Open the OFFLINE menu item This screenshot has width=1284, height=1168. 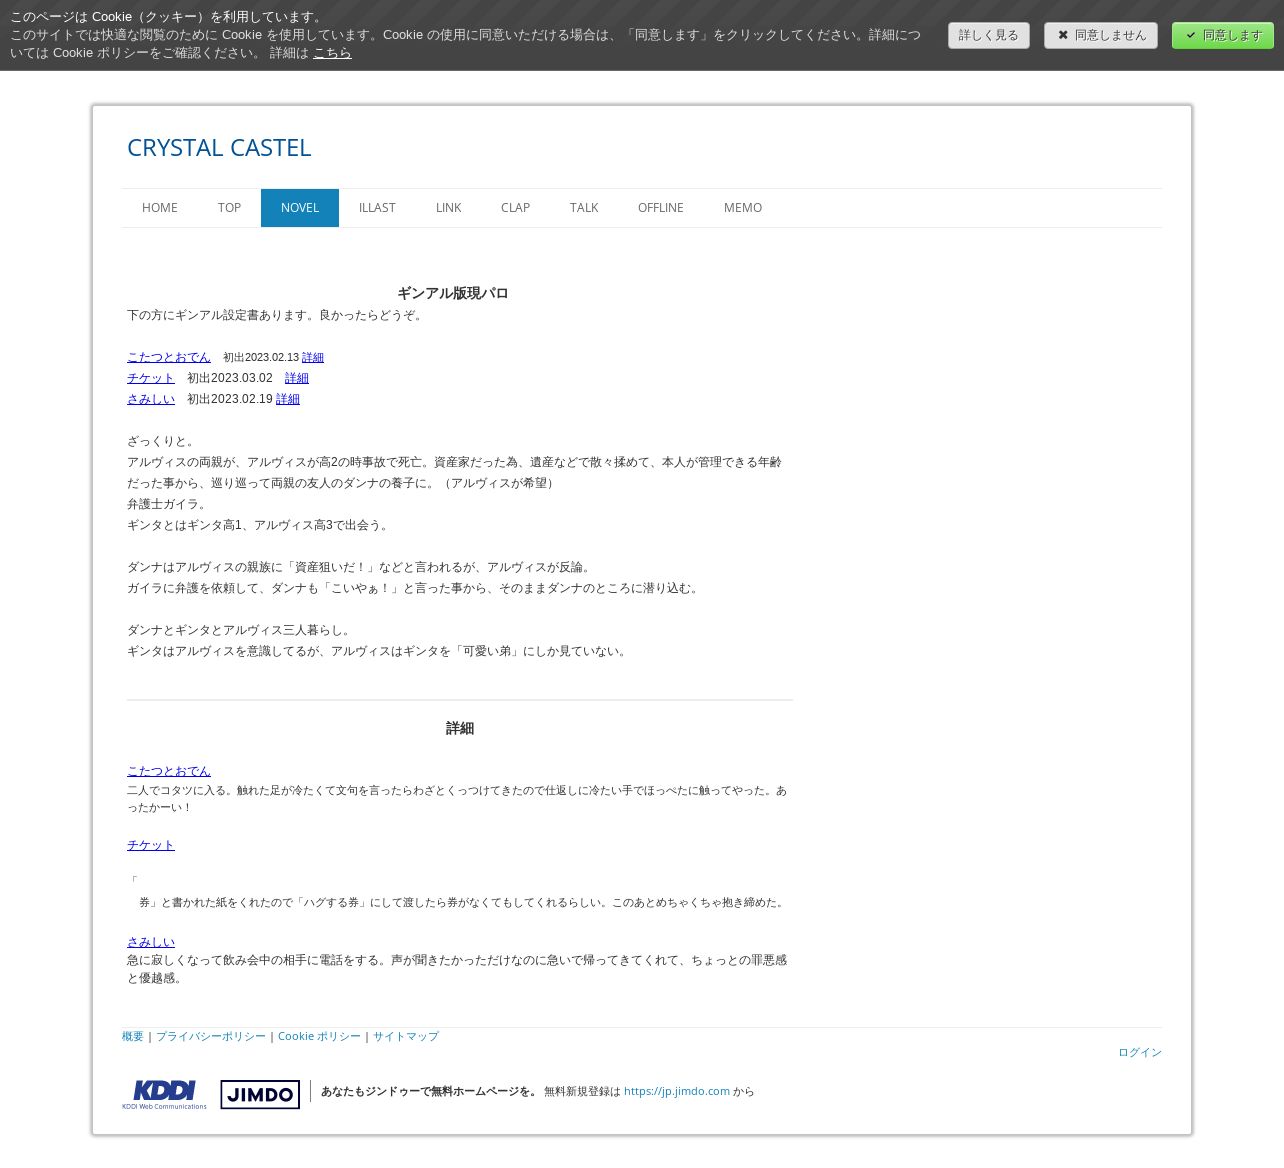click(x=661, y=208)
